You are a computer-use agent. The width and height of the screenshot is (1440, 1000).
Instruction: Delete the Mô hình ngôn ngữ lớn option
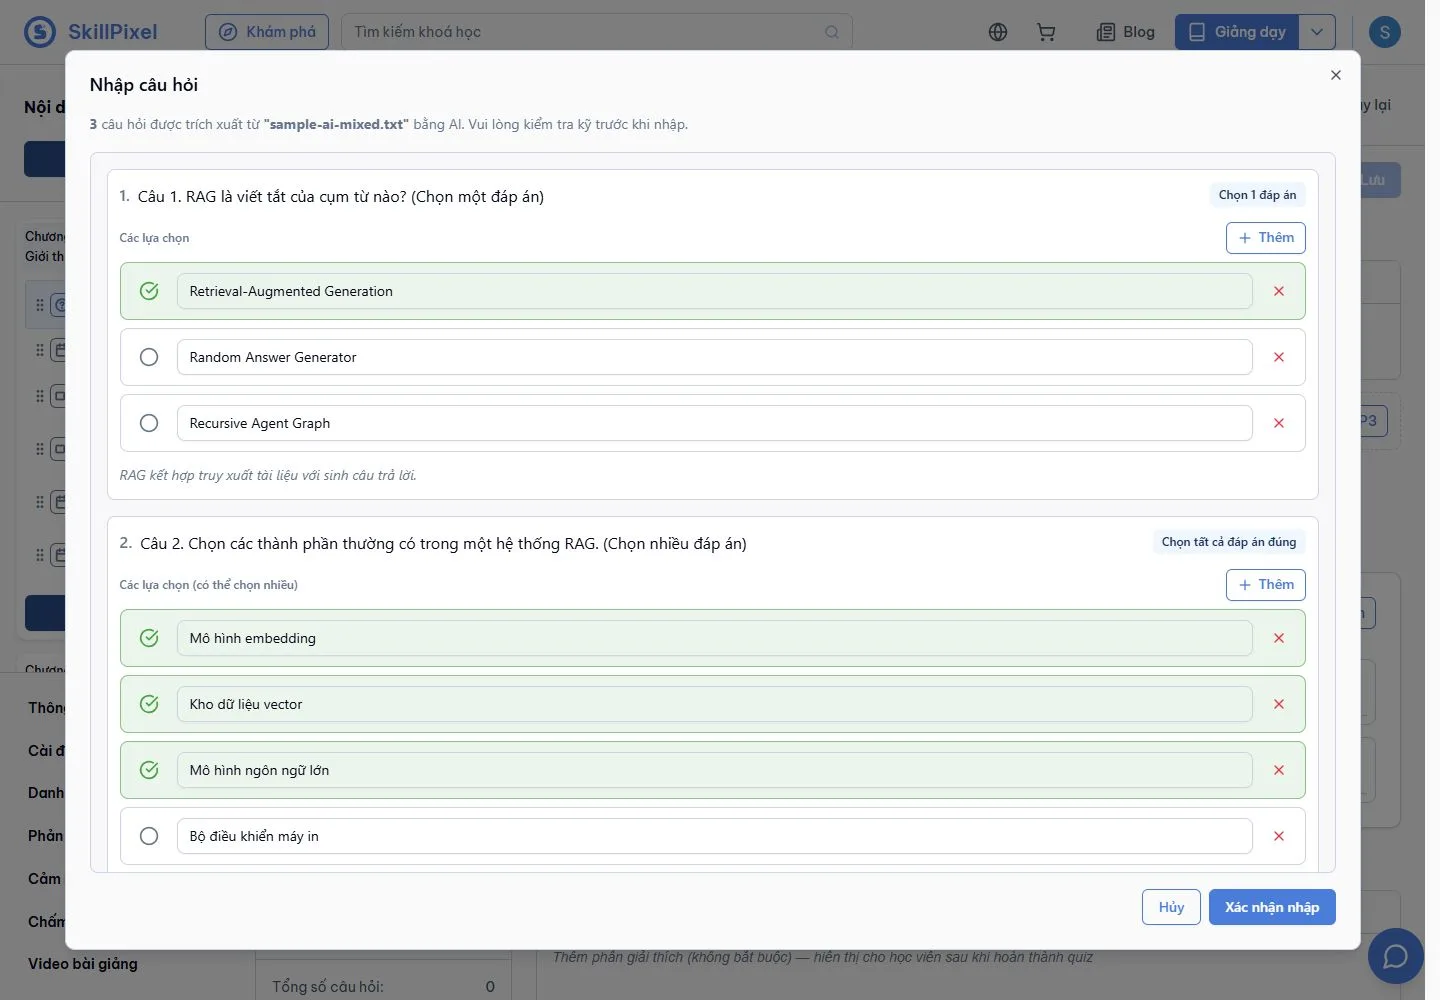(1278, 770)
